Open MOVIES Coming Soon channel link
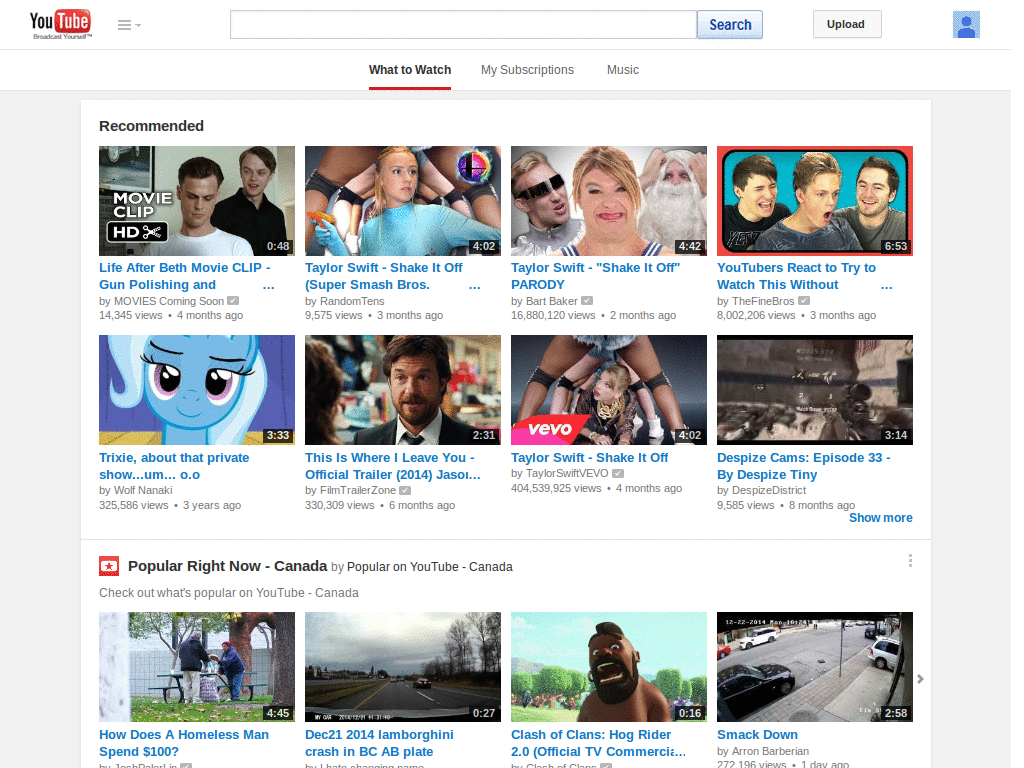The height and width of the screenshot is (768, 1024). 169,301
